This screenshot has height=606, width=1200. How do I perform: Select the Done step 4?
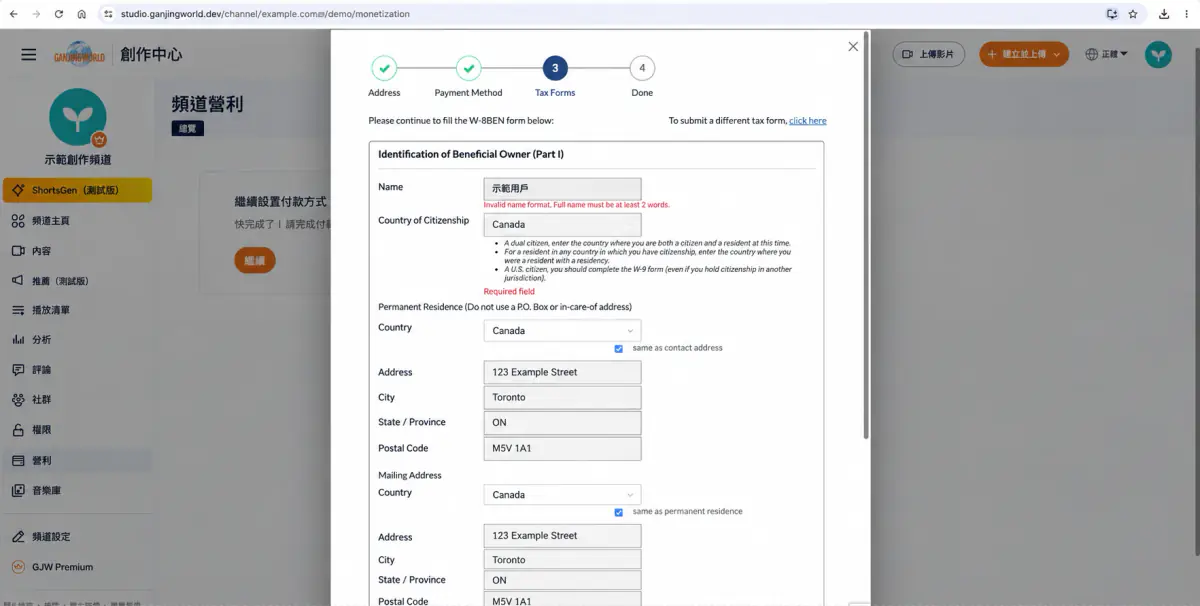coord(642,77)
